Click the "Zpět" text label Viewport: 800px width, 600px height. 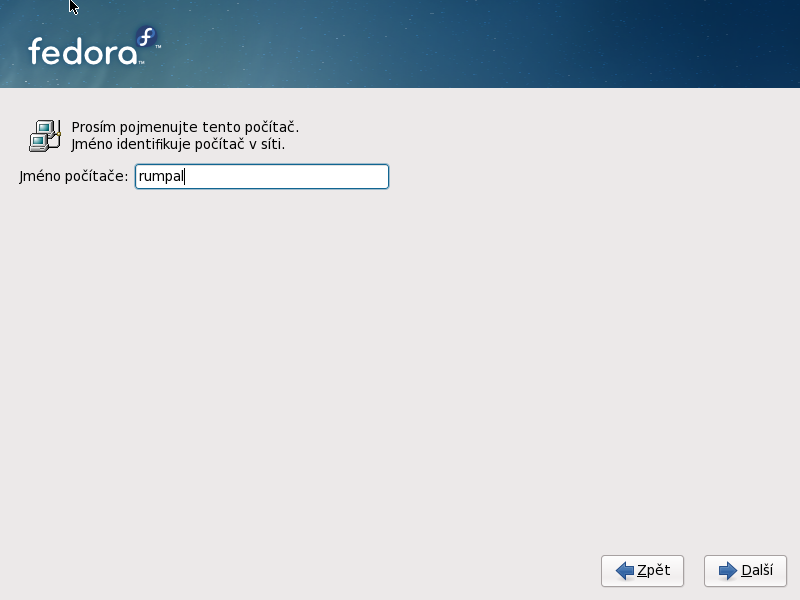click(653, 571)
